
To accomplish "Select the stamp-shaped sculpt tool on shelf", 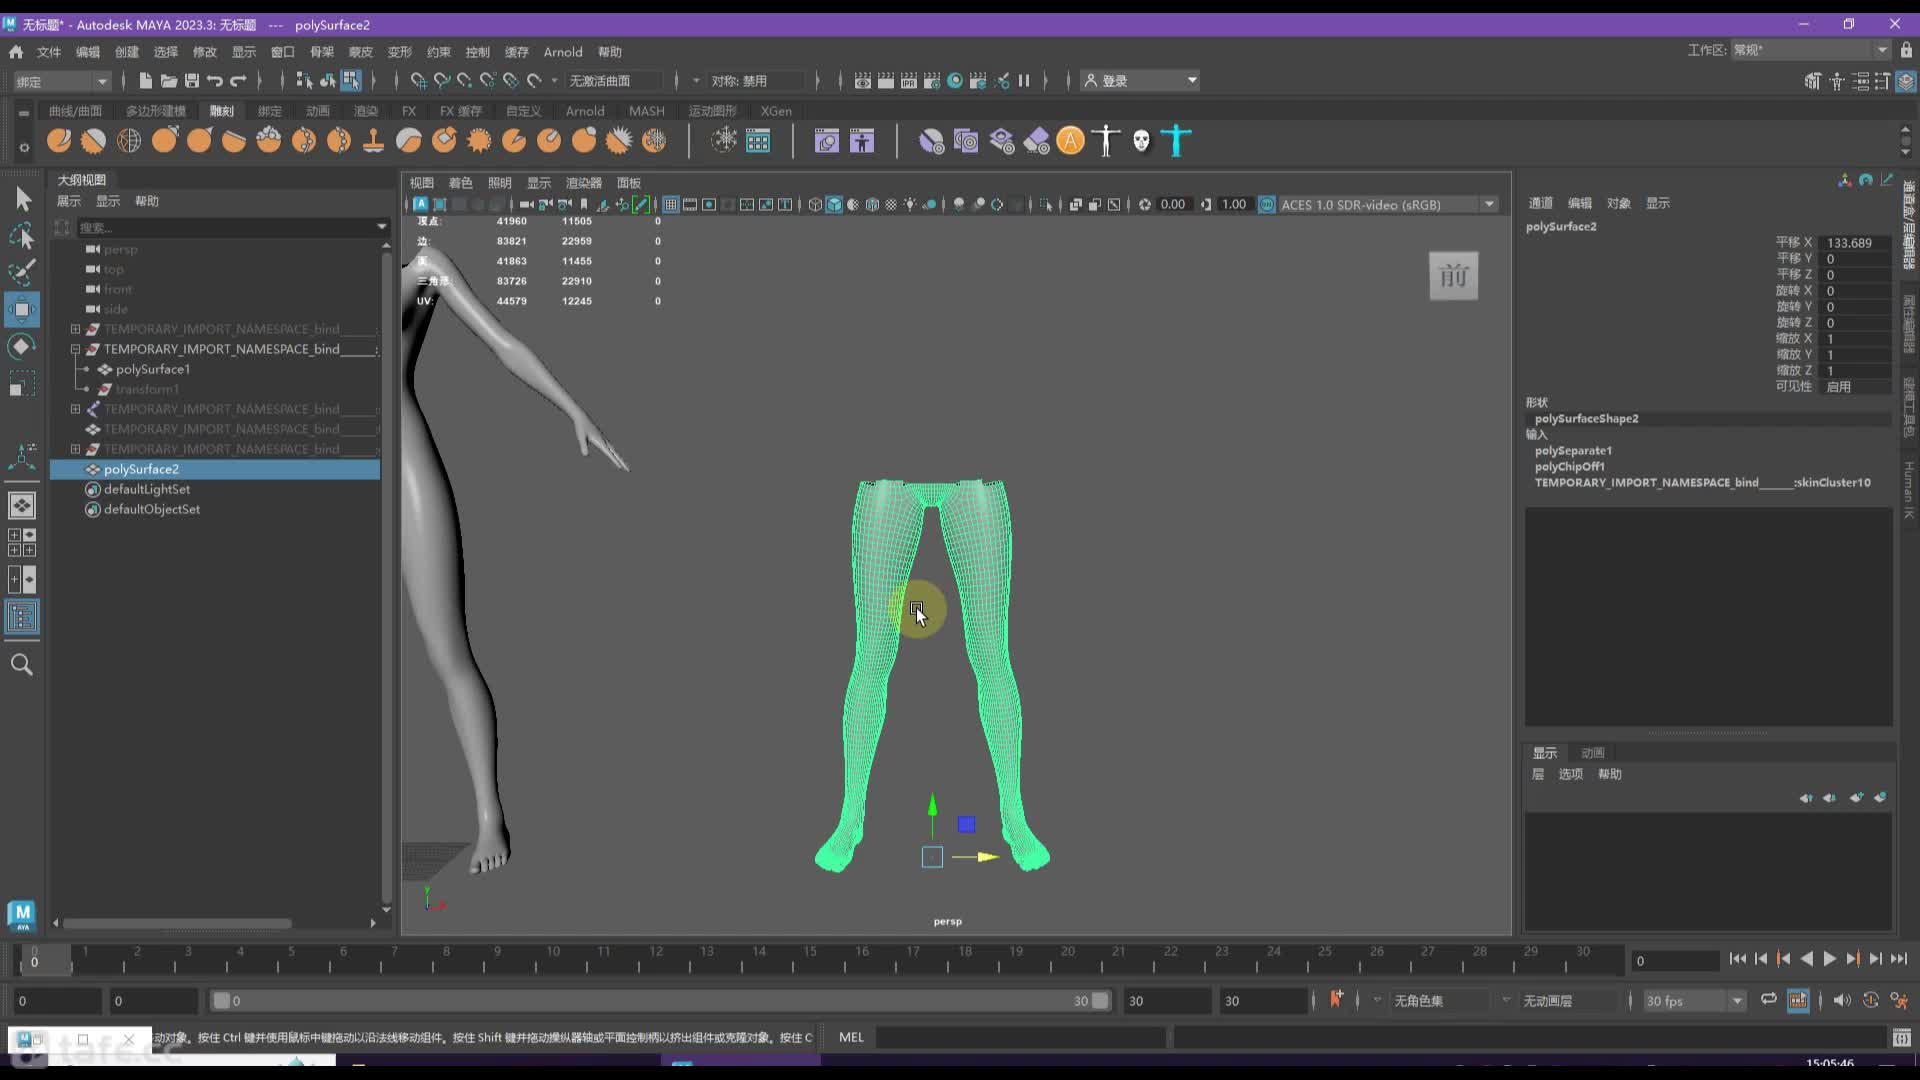I will (x=373, y=141).
